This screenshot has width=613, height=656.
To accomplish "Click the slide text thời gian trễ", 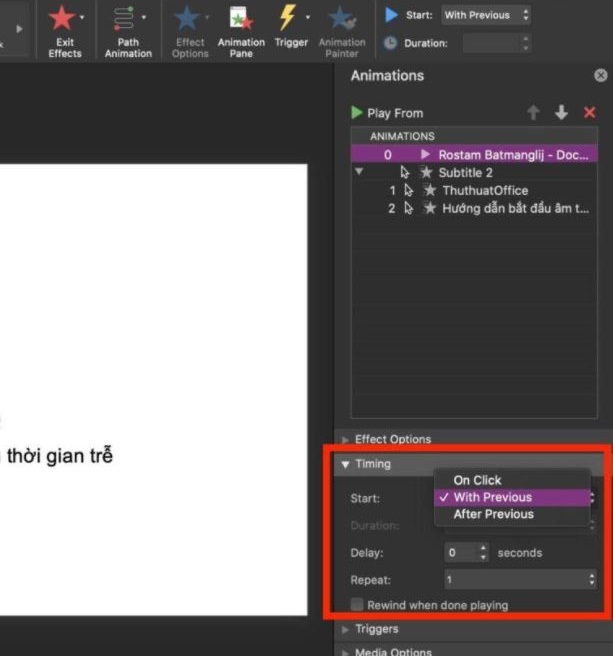I will [x=60, y=456].
